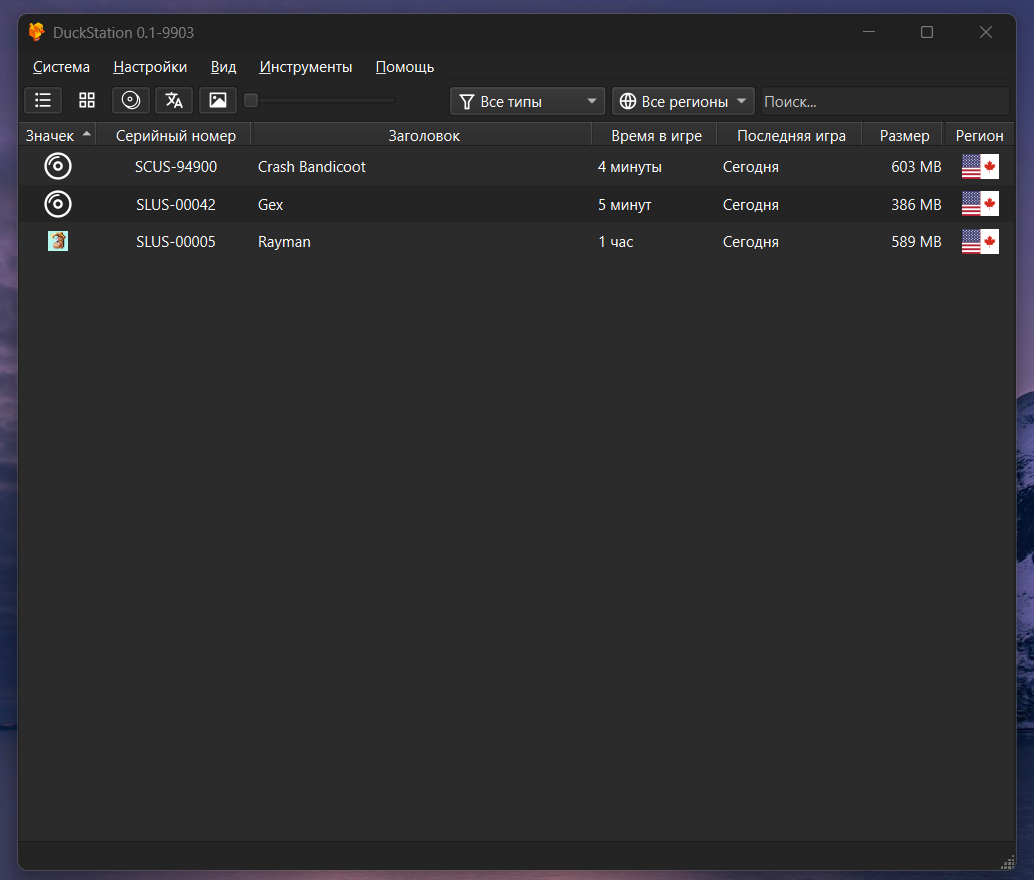
Task: Open the "Все регионы" dropdown
Action: coord(683,102)
